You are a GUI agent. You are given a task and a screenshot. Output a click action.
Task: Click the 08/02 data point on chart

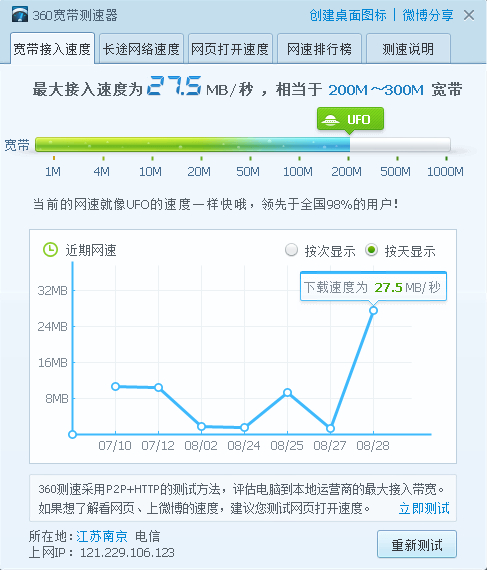pos(201,426)
